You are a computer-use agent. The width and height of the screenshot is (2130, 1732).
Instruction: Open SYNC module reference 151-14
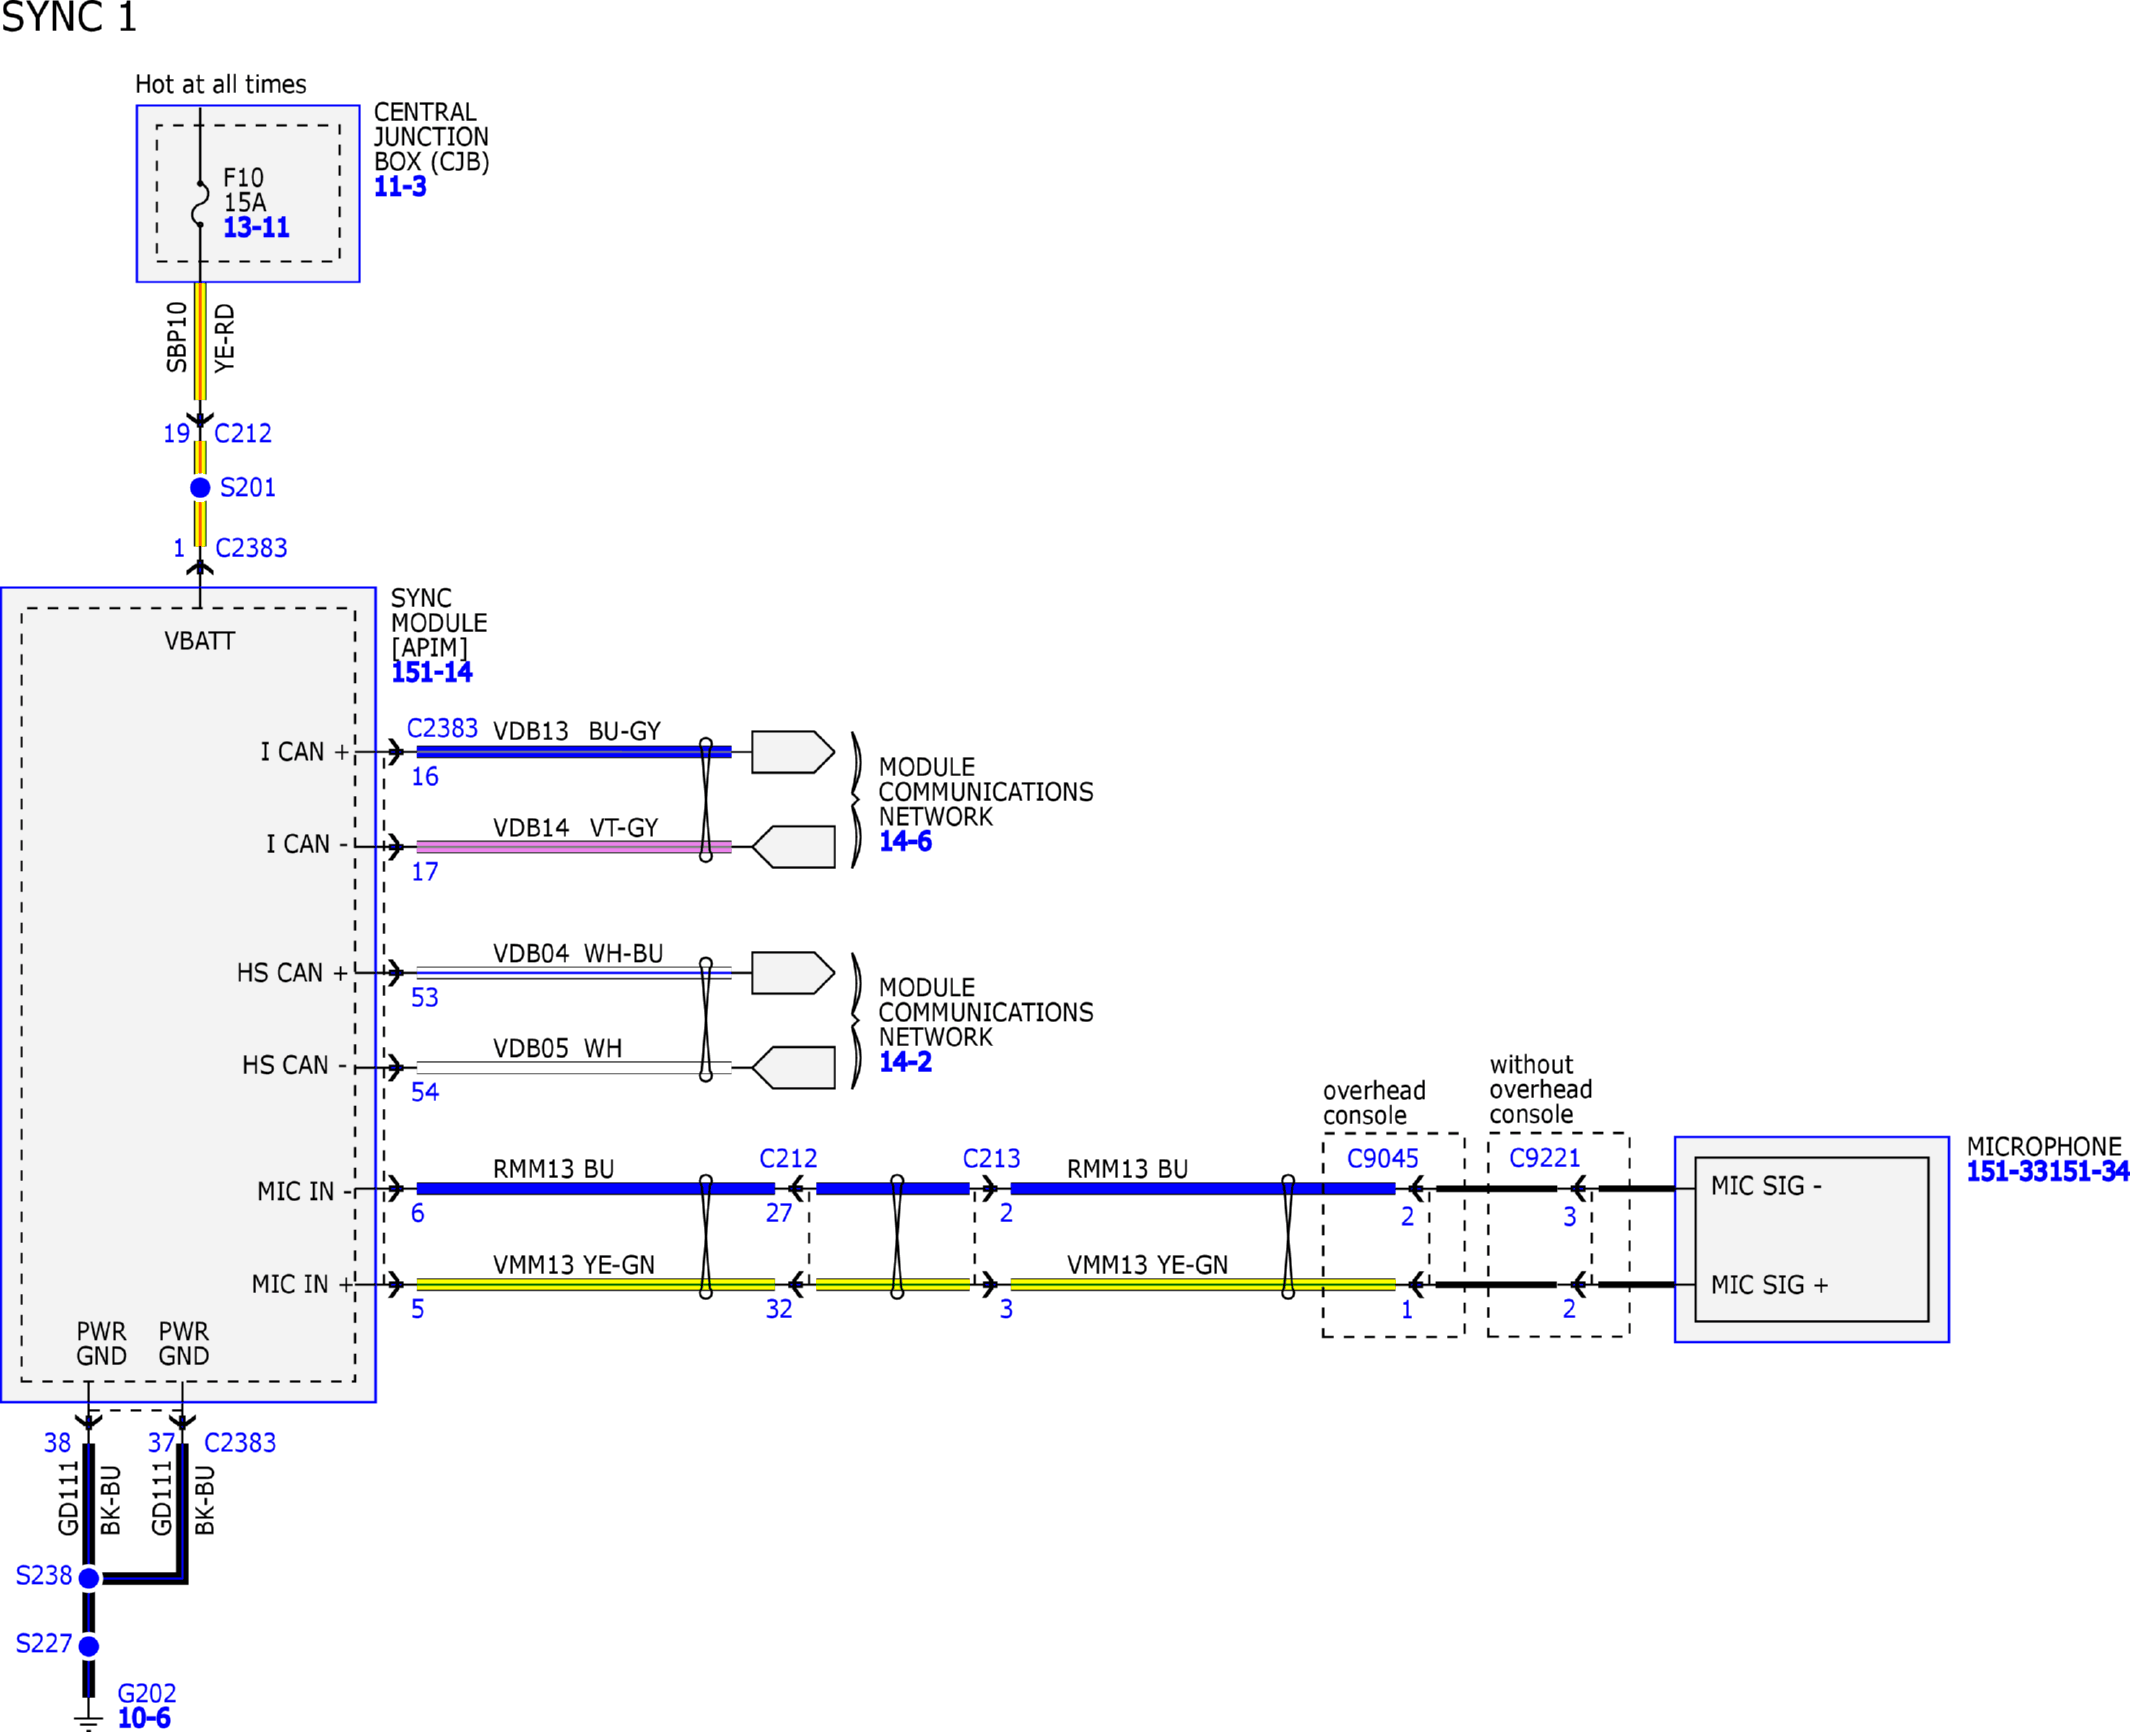coord(432,672)
